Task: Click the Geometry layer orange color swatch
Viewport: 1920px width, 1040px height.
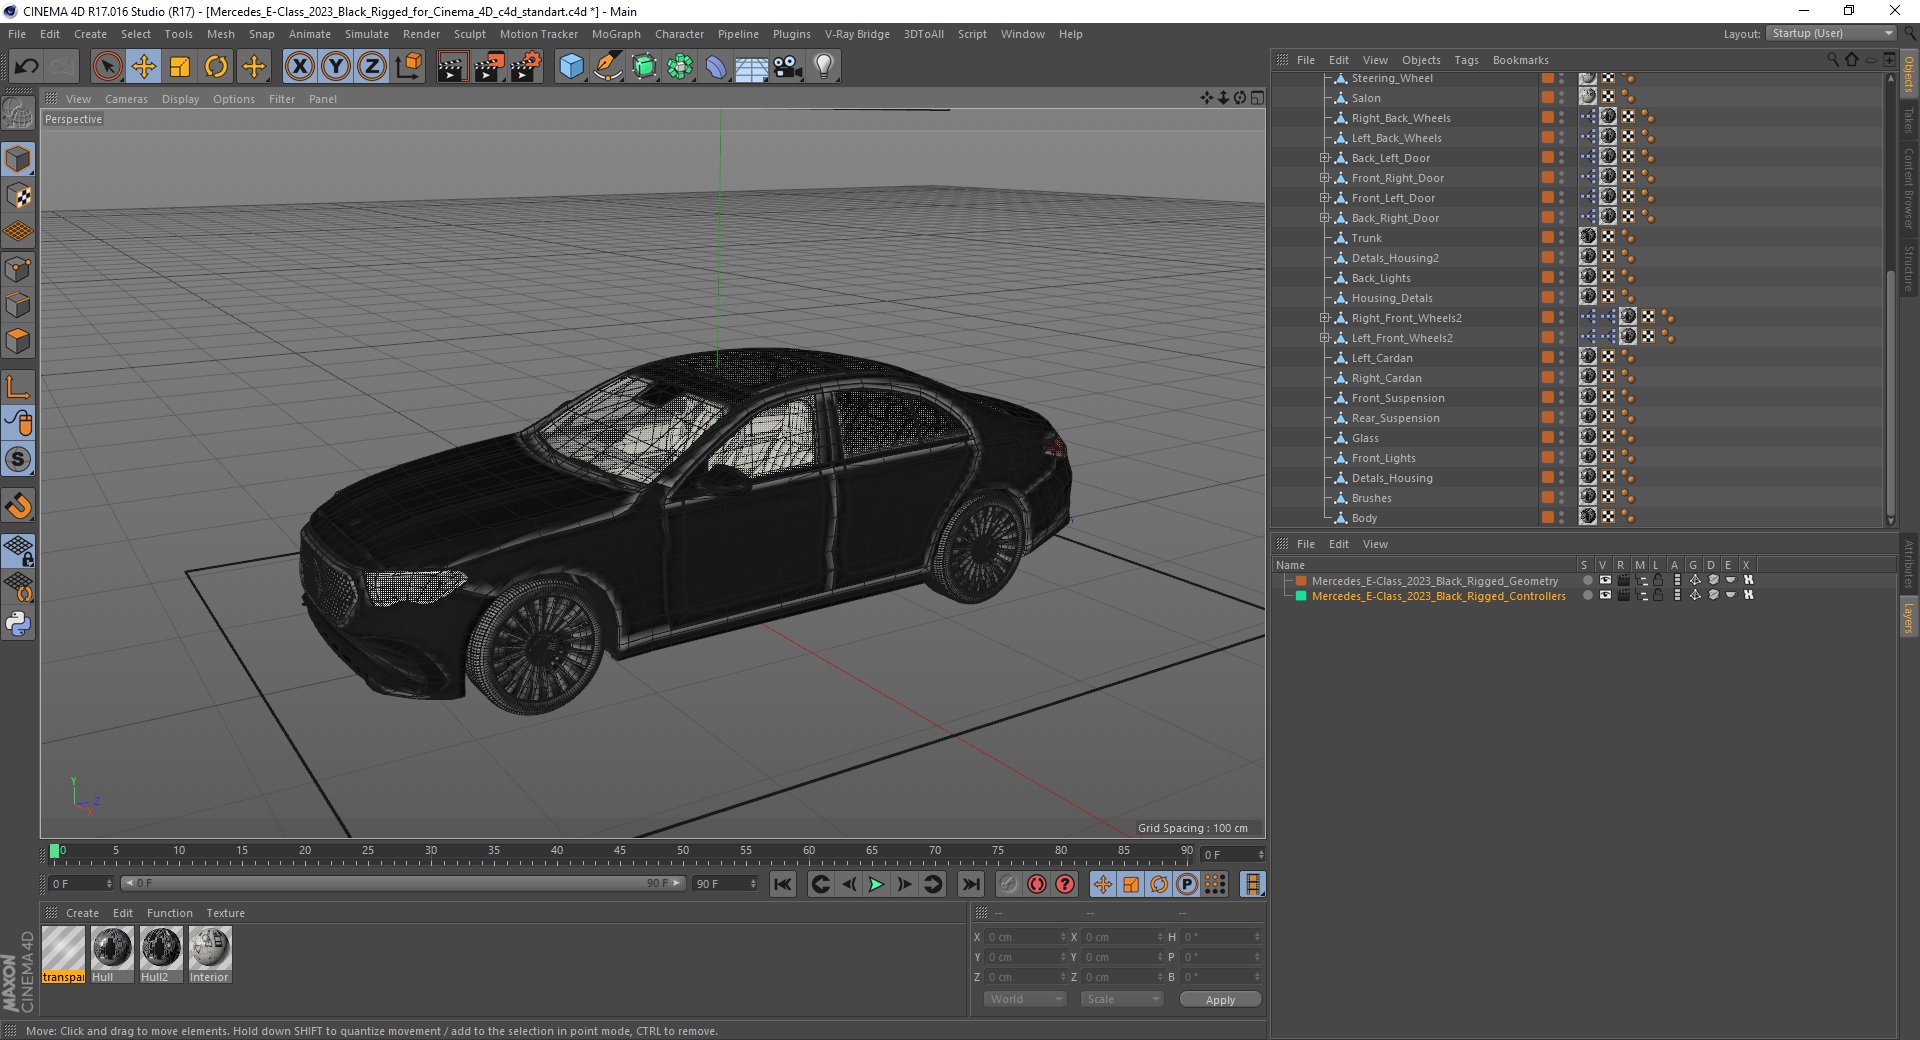Action: click(x=1301, y=581)
